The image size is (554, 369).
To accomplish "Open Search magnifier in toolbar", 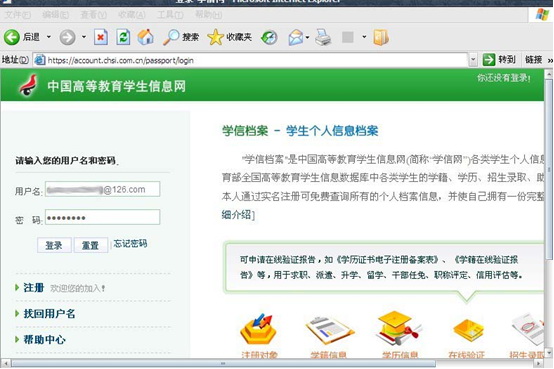I will [181, 37].
